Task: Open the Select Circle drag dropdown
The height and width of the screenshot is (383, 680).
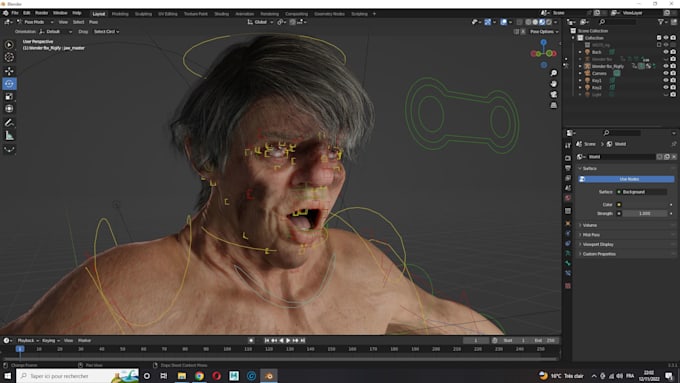Action: pyautogui.click(x=106, y=32)
